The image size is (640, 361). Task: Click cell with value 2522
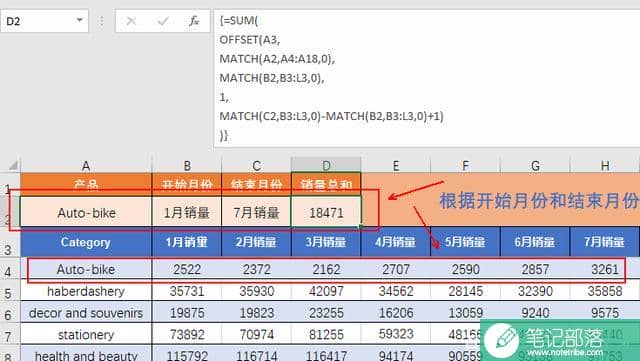[x=187, y=269]
